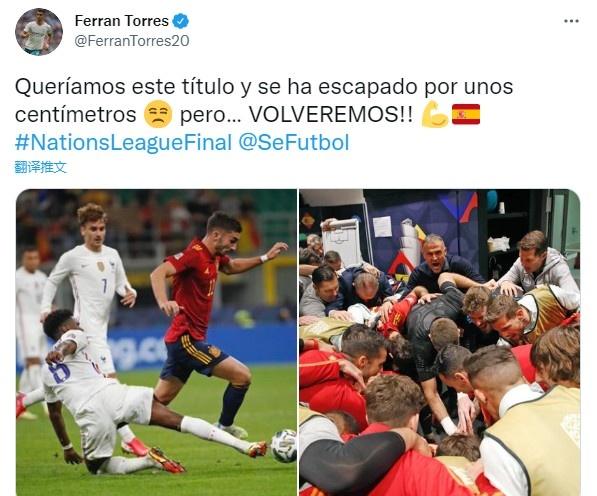Open the three-dot more options menu
The width and height of the screenshot is (597, 496).
click(571, 21)
